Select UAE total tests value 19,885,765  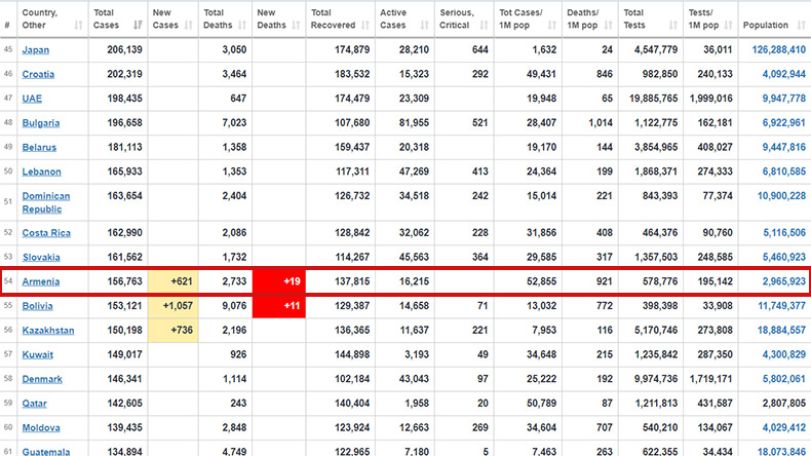[x=653, y=98]
